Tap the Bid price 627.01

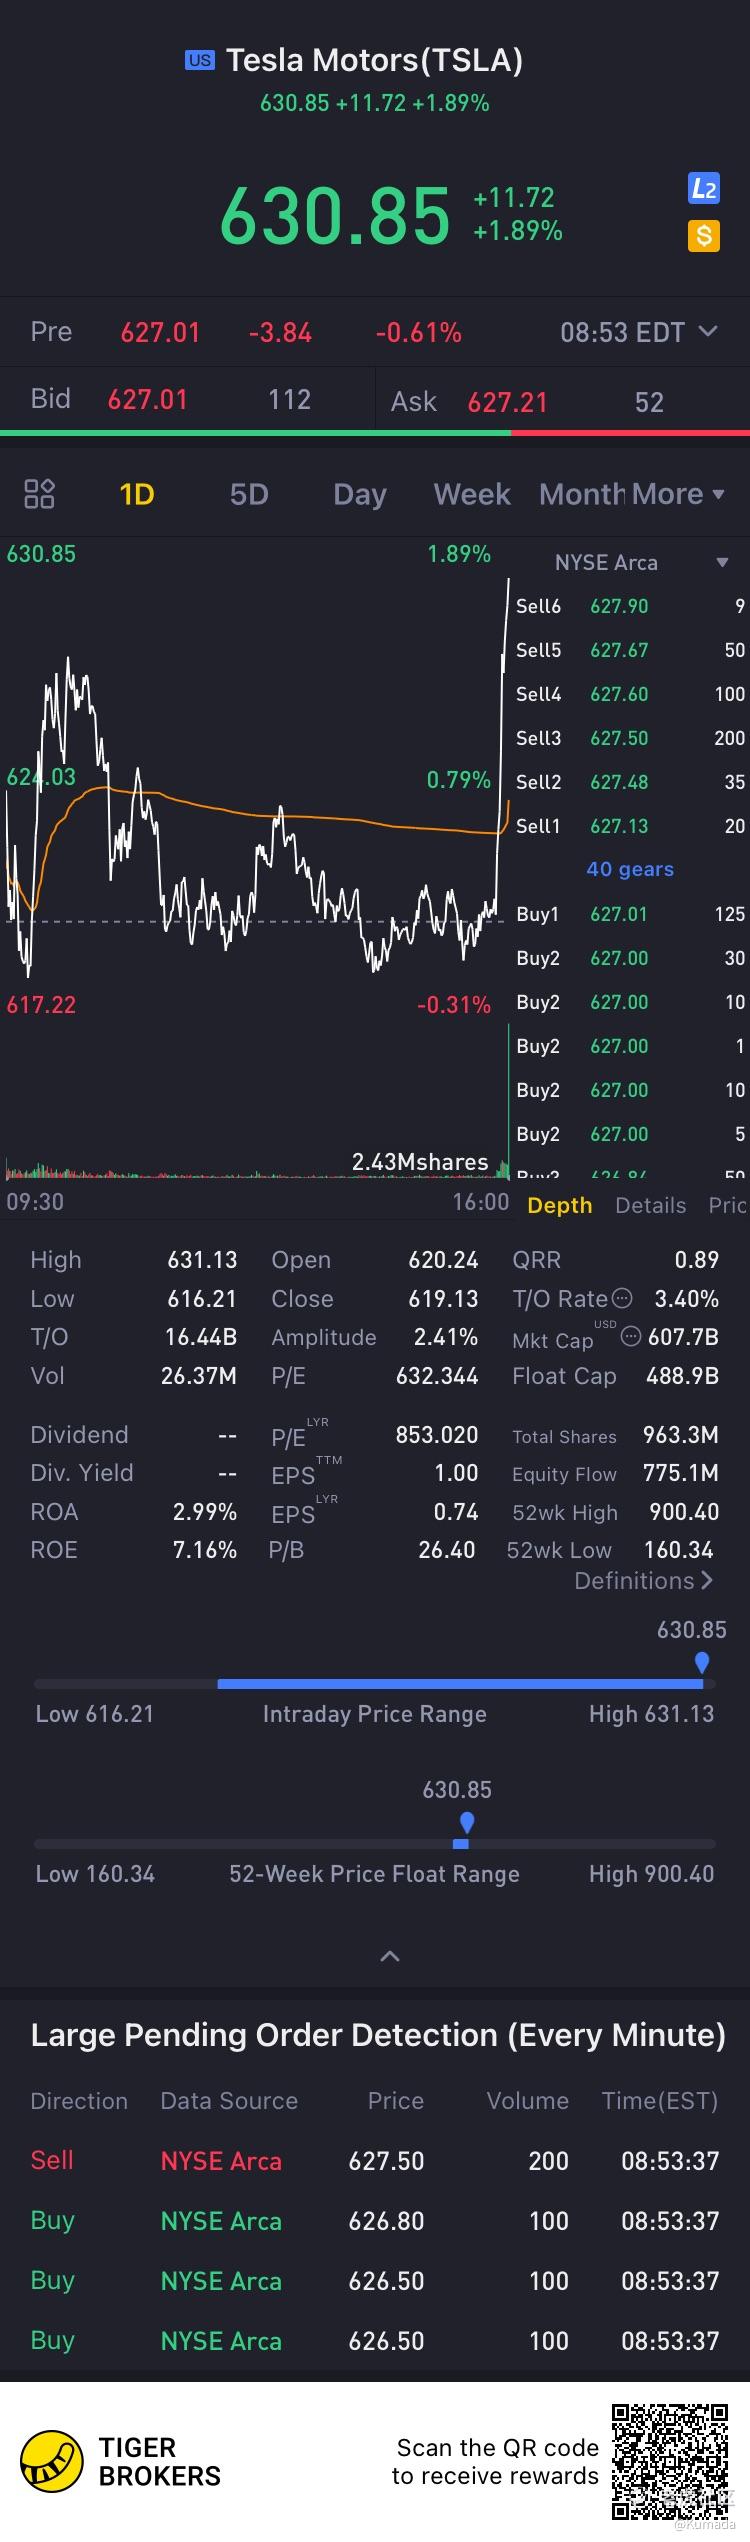147,400
